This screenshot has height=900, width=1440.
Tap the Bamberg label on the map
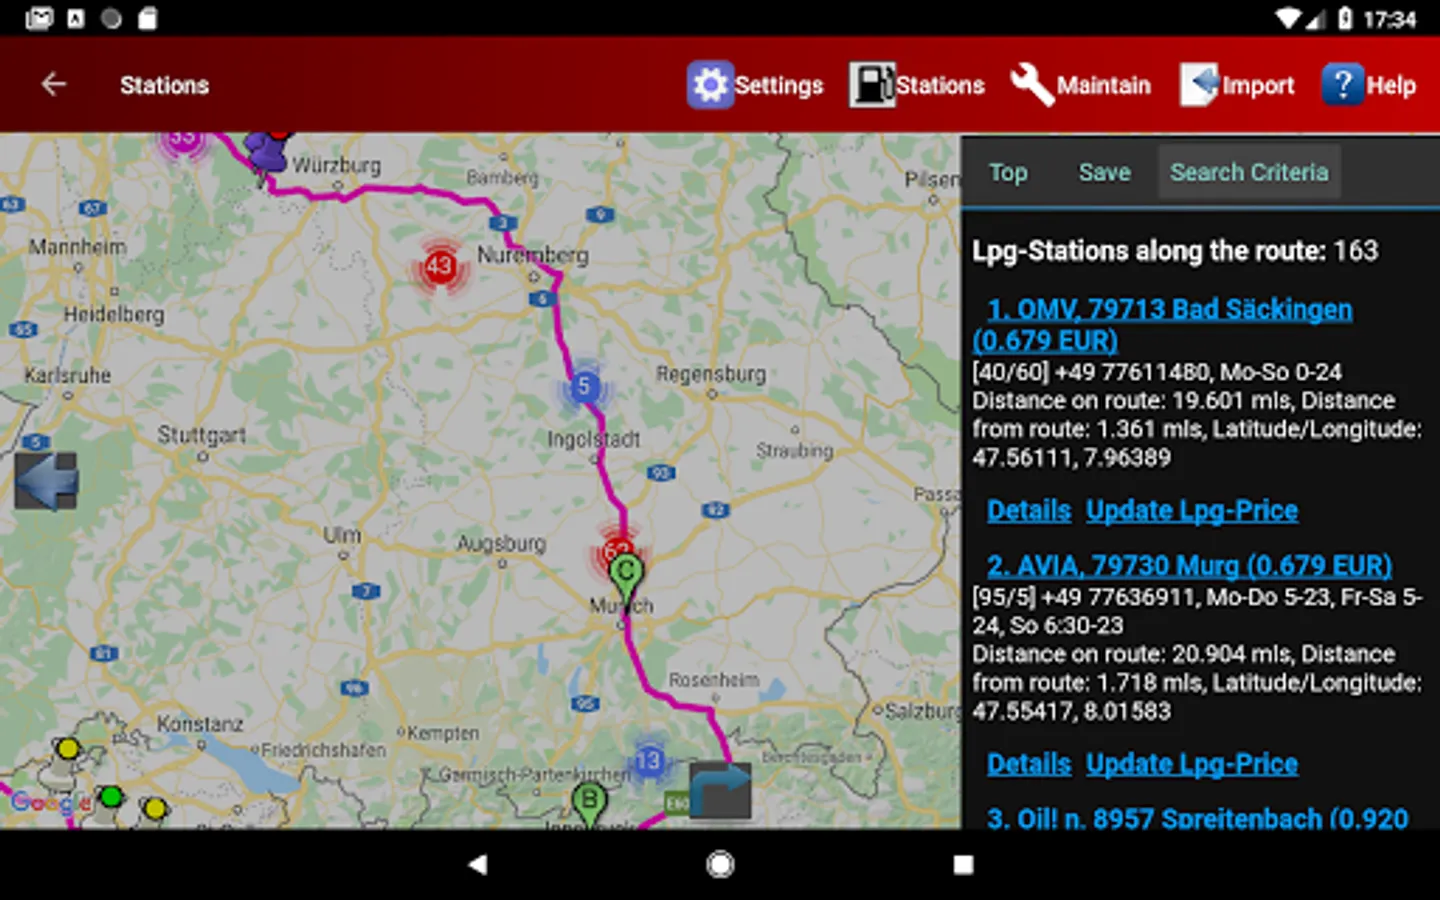coord(502,177)
